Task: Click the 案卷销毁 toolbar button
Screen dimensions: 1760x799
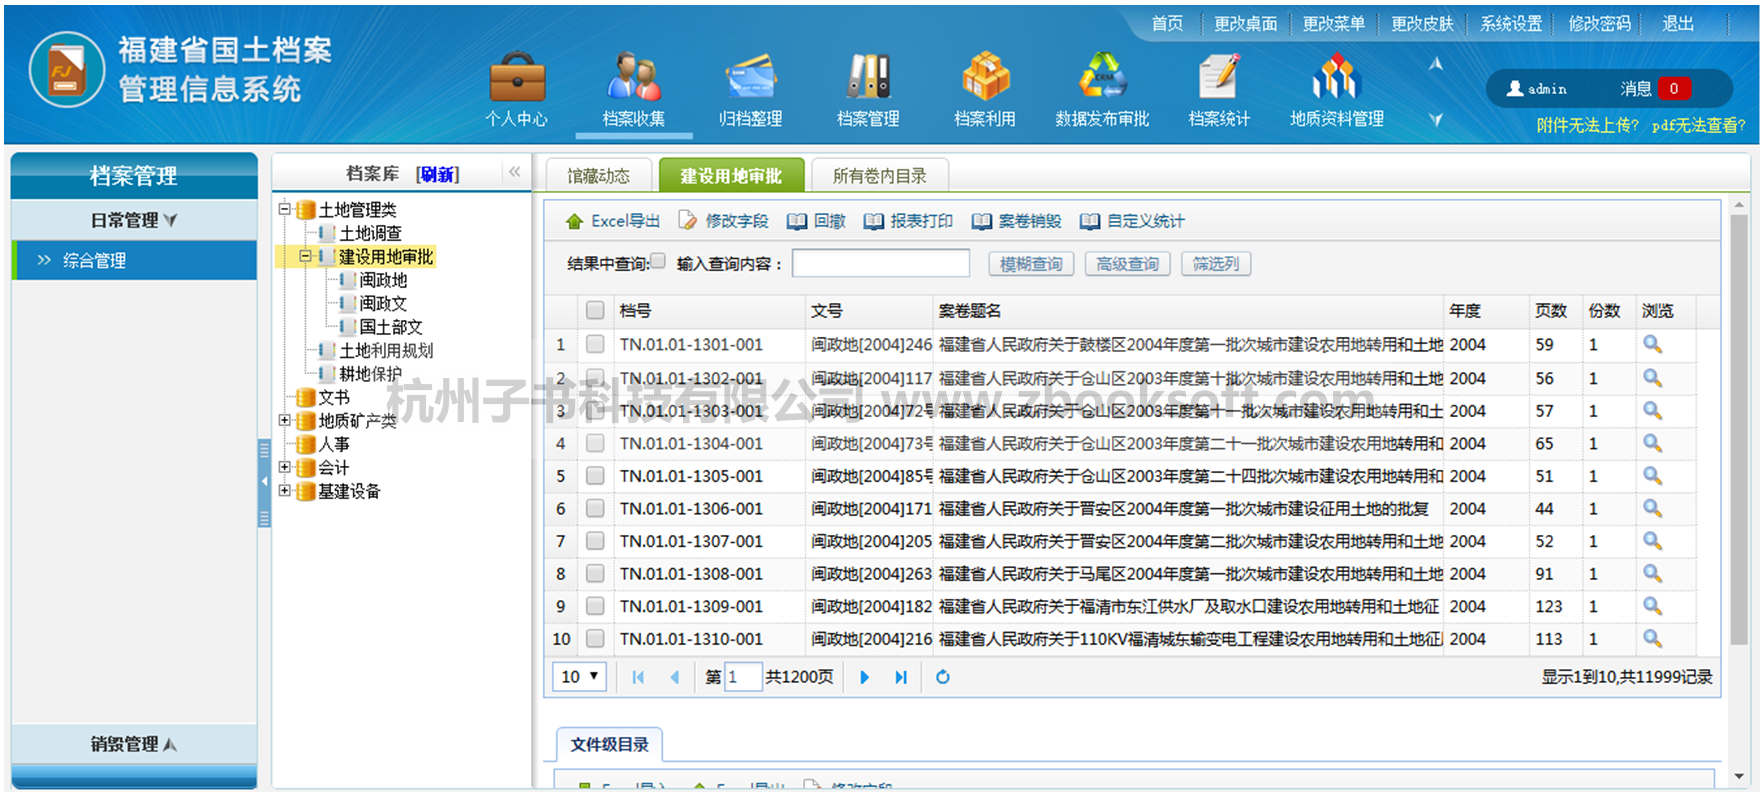Action: [1016, 221]
